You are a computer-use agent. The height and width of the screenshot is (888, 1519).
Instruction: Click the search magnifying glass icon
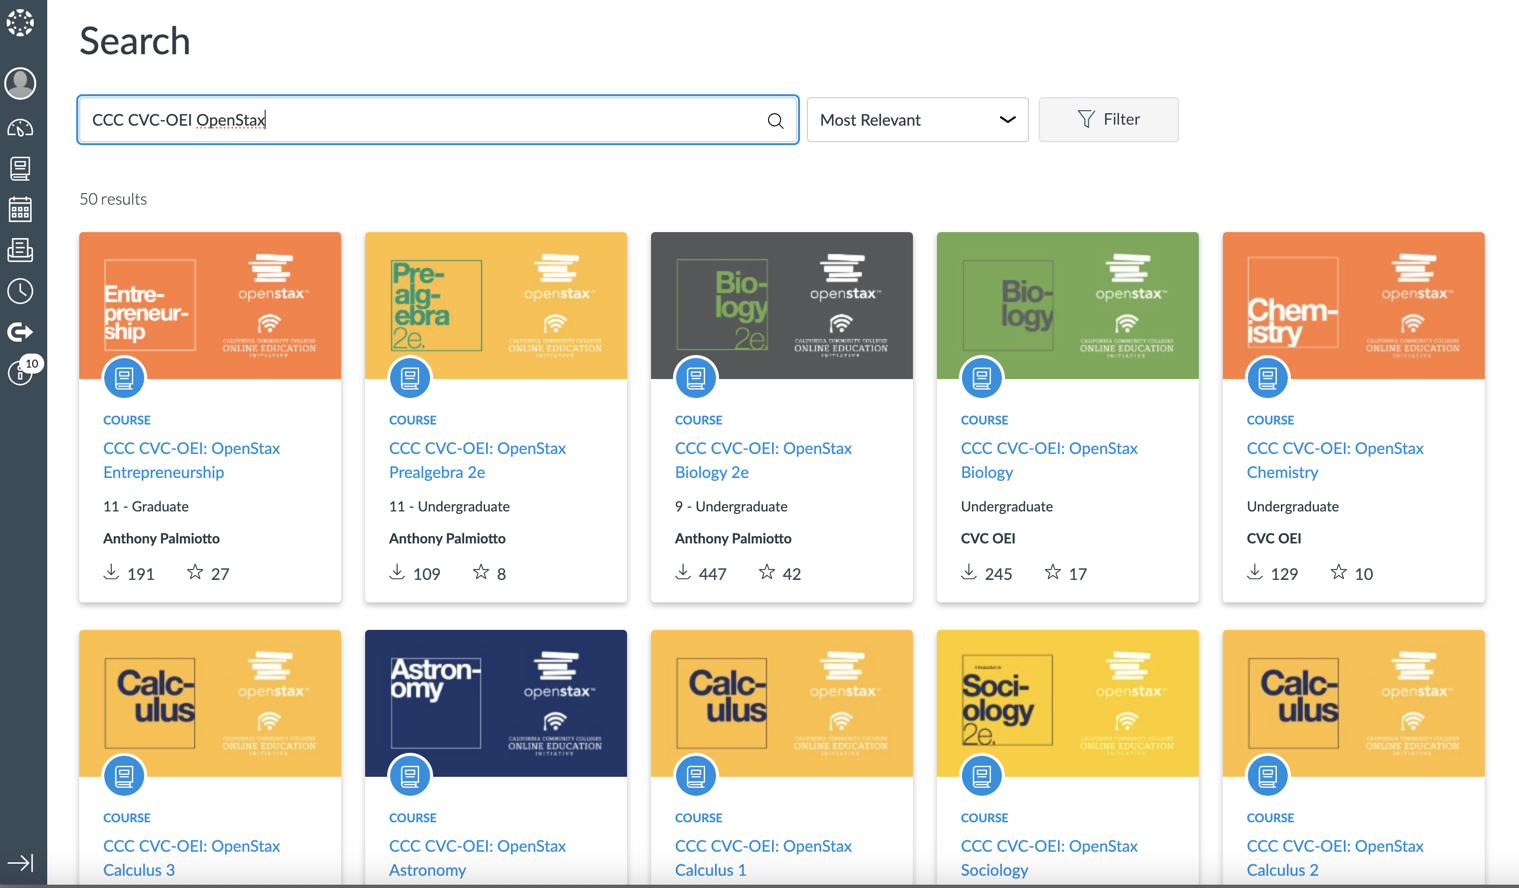pos(775,120)
